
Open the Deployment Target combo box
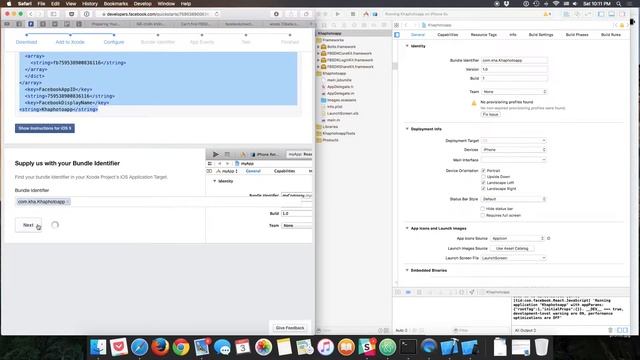[x=514, y=140]
